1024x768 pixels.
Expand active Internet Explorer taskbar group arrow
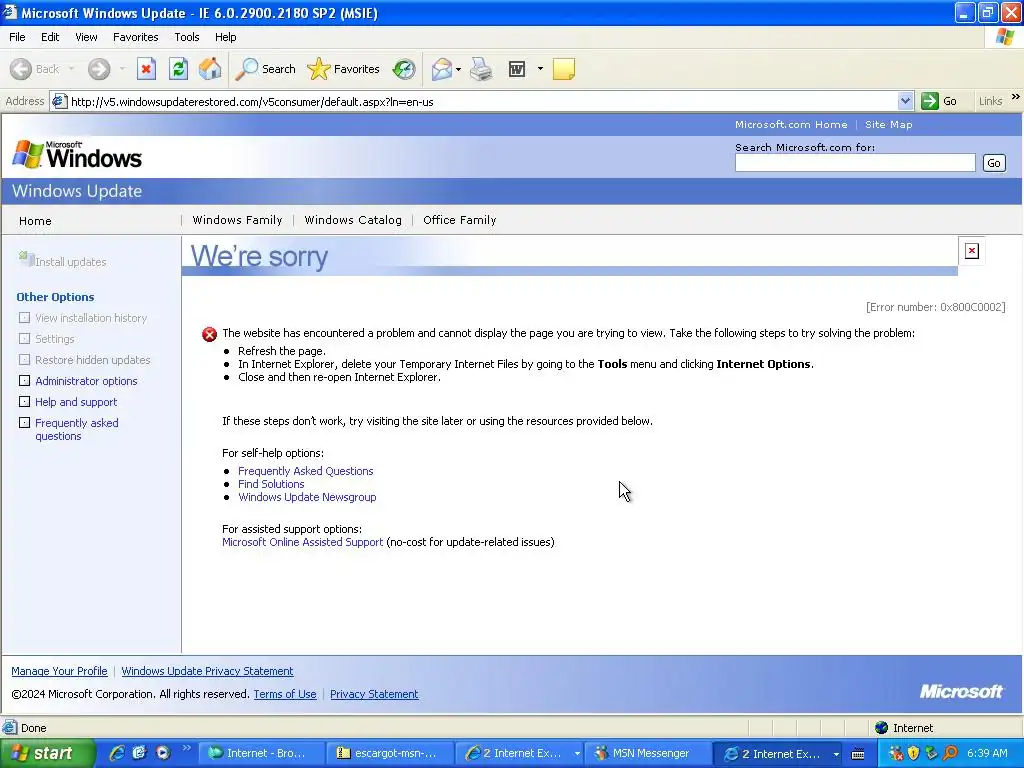(x=836, y=754)
